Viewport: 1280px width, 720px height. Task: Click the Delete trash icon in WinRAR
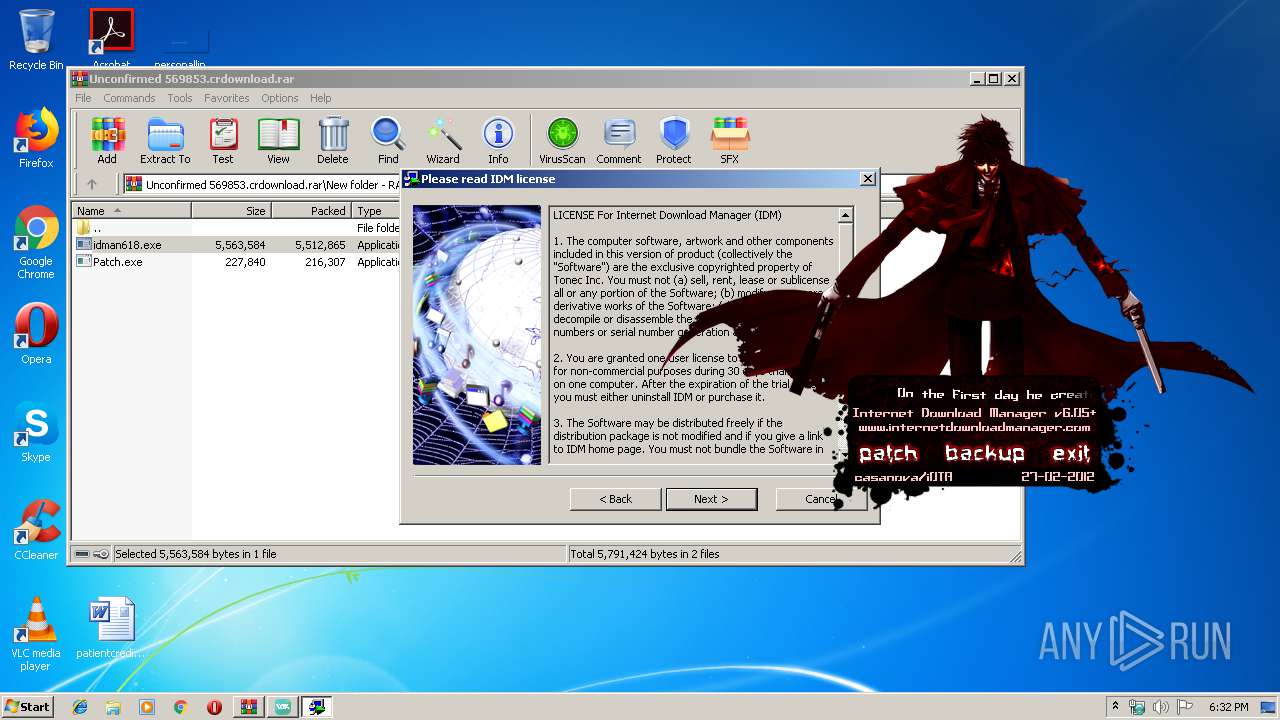(x=333, y=140)
